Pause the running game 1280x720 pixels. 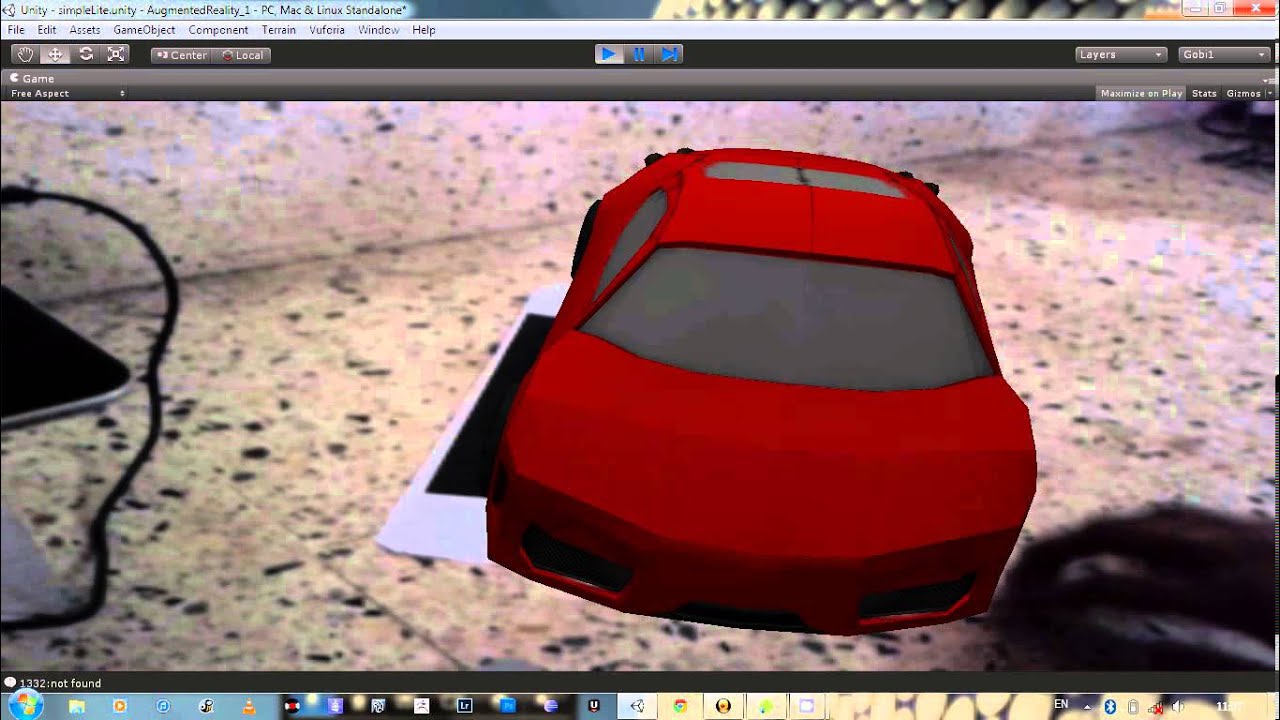click(x=638, y=54)
